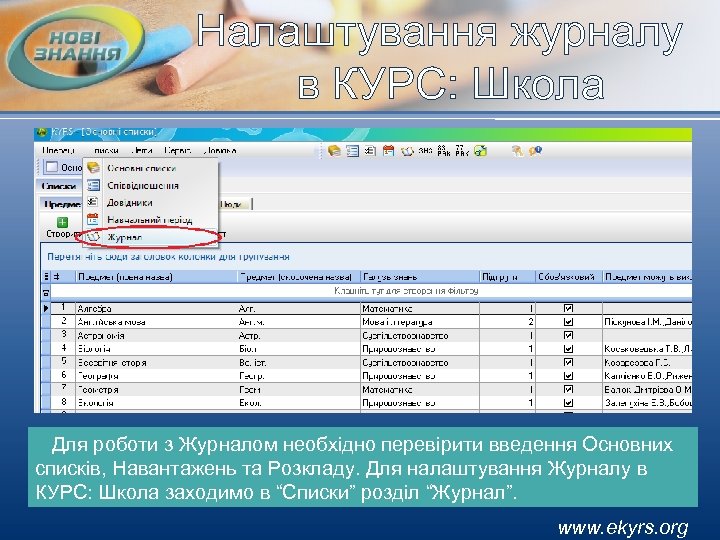Select the Геометрія subject cell
The image size is (720, 540).
pyautogui.click(x=156, y=390)
